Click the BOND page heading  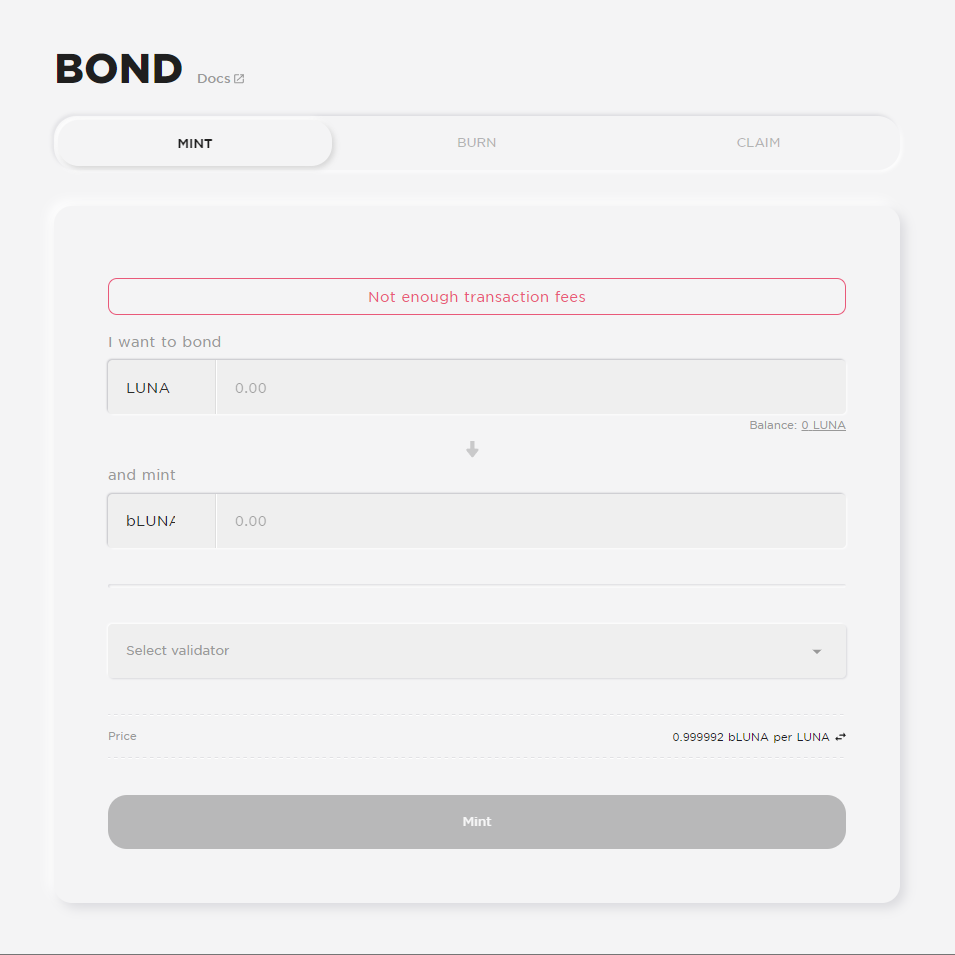tap(119, 68)
